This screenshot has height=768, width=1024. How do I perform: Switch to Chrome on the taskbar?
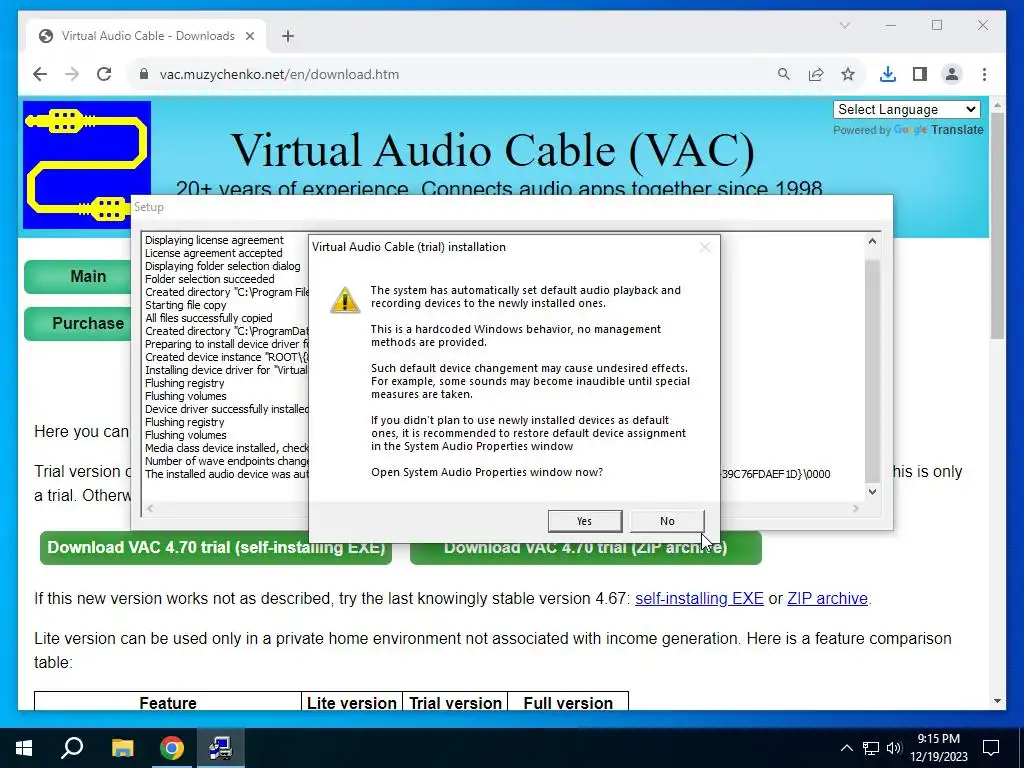[x=172, y=748]
